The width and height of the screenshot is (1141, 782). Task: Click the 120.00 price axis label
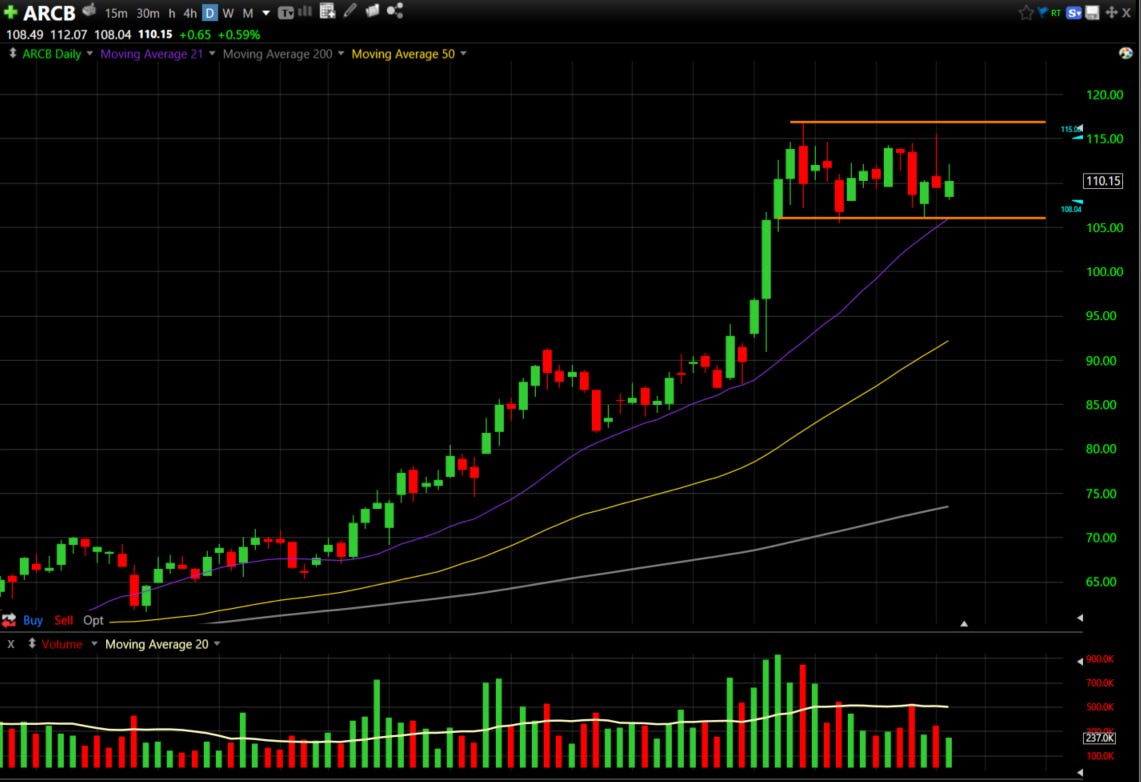point(1105,95)
